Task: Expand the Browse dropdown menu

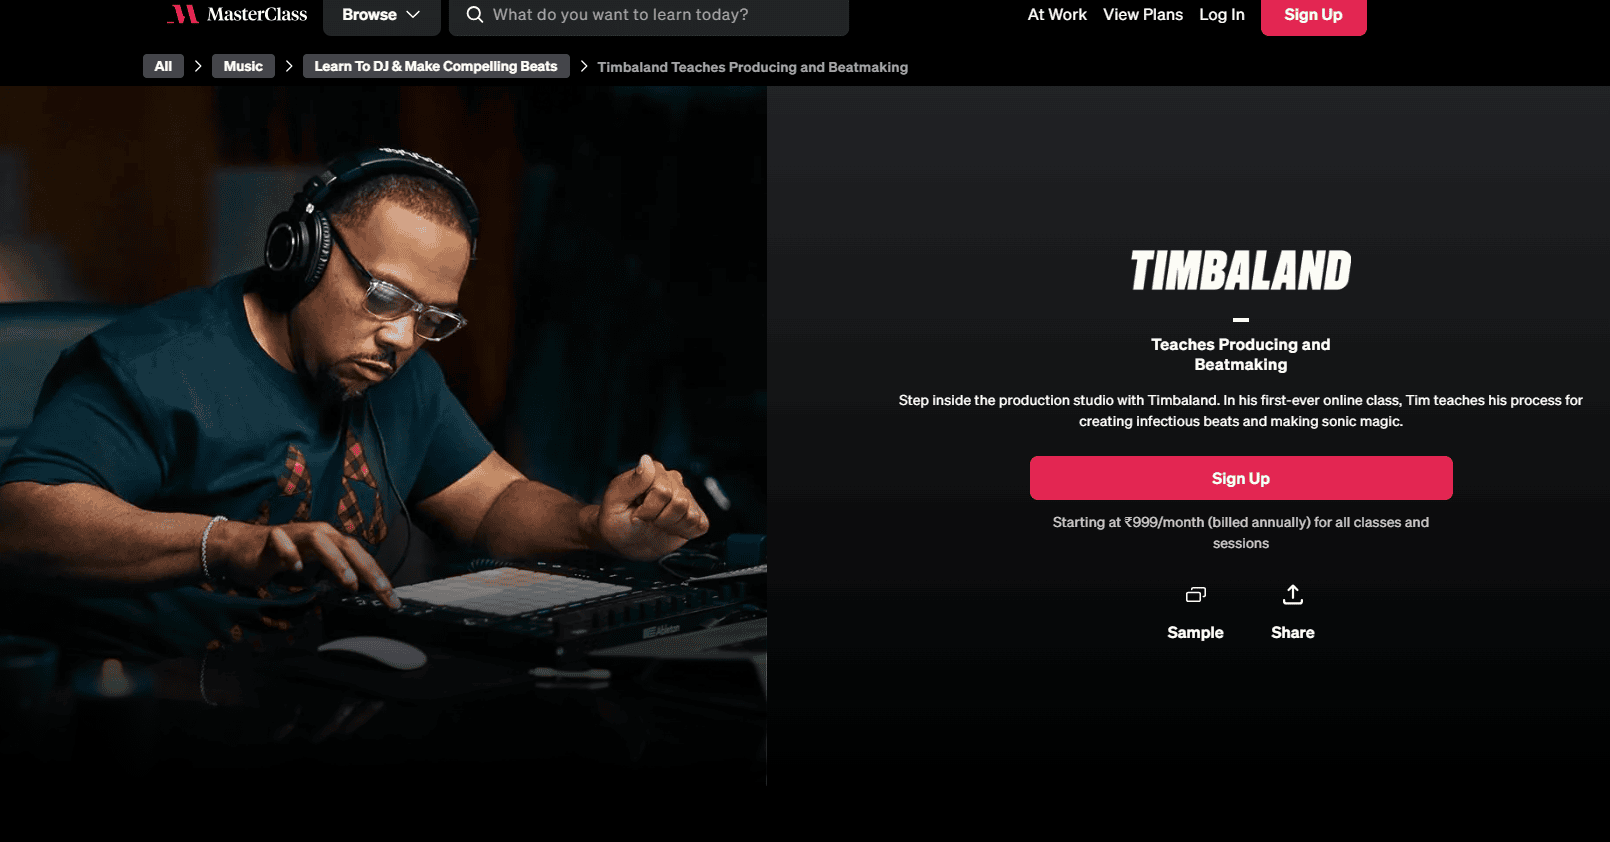Action: [x=381, y=15]
